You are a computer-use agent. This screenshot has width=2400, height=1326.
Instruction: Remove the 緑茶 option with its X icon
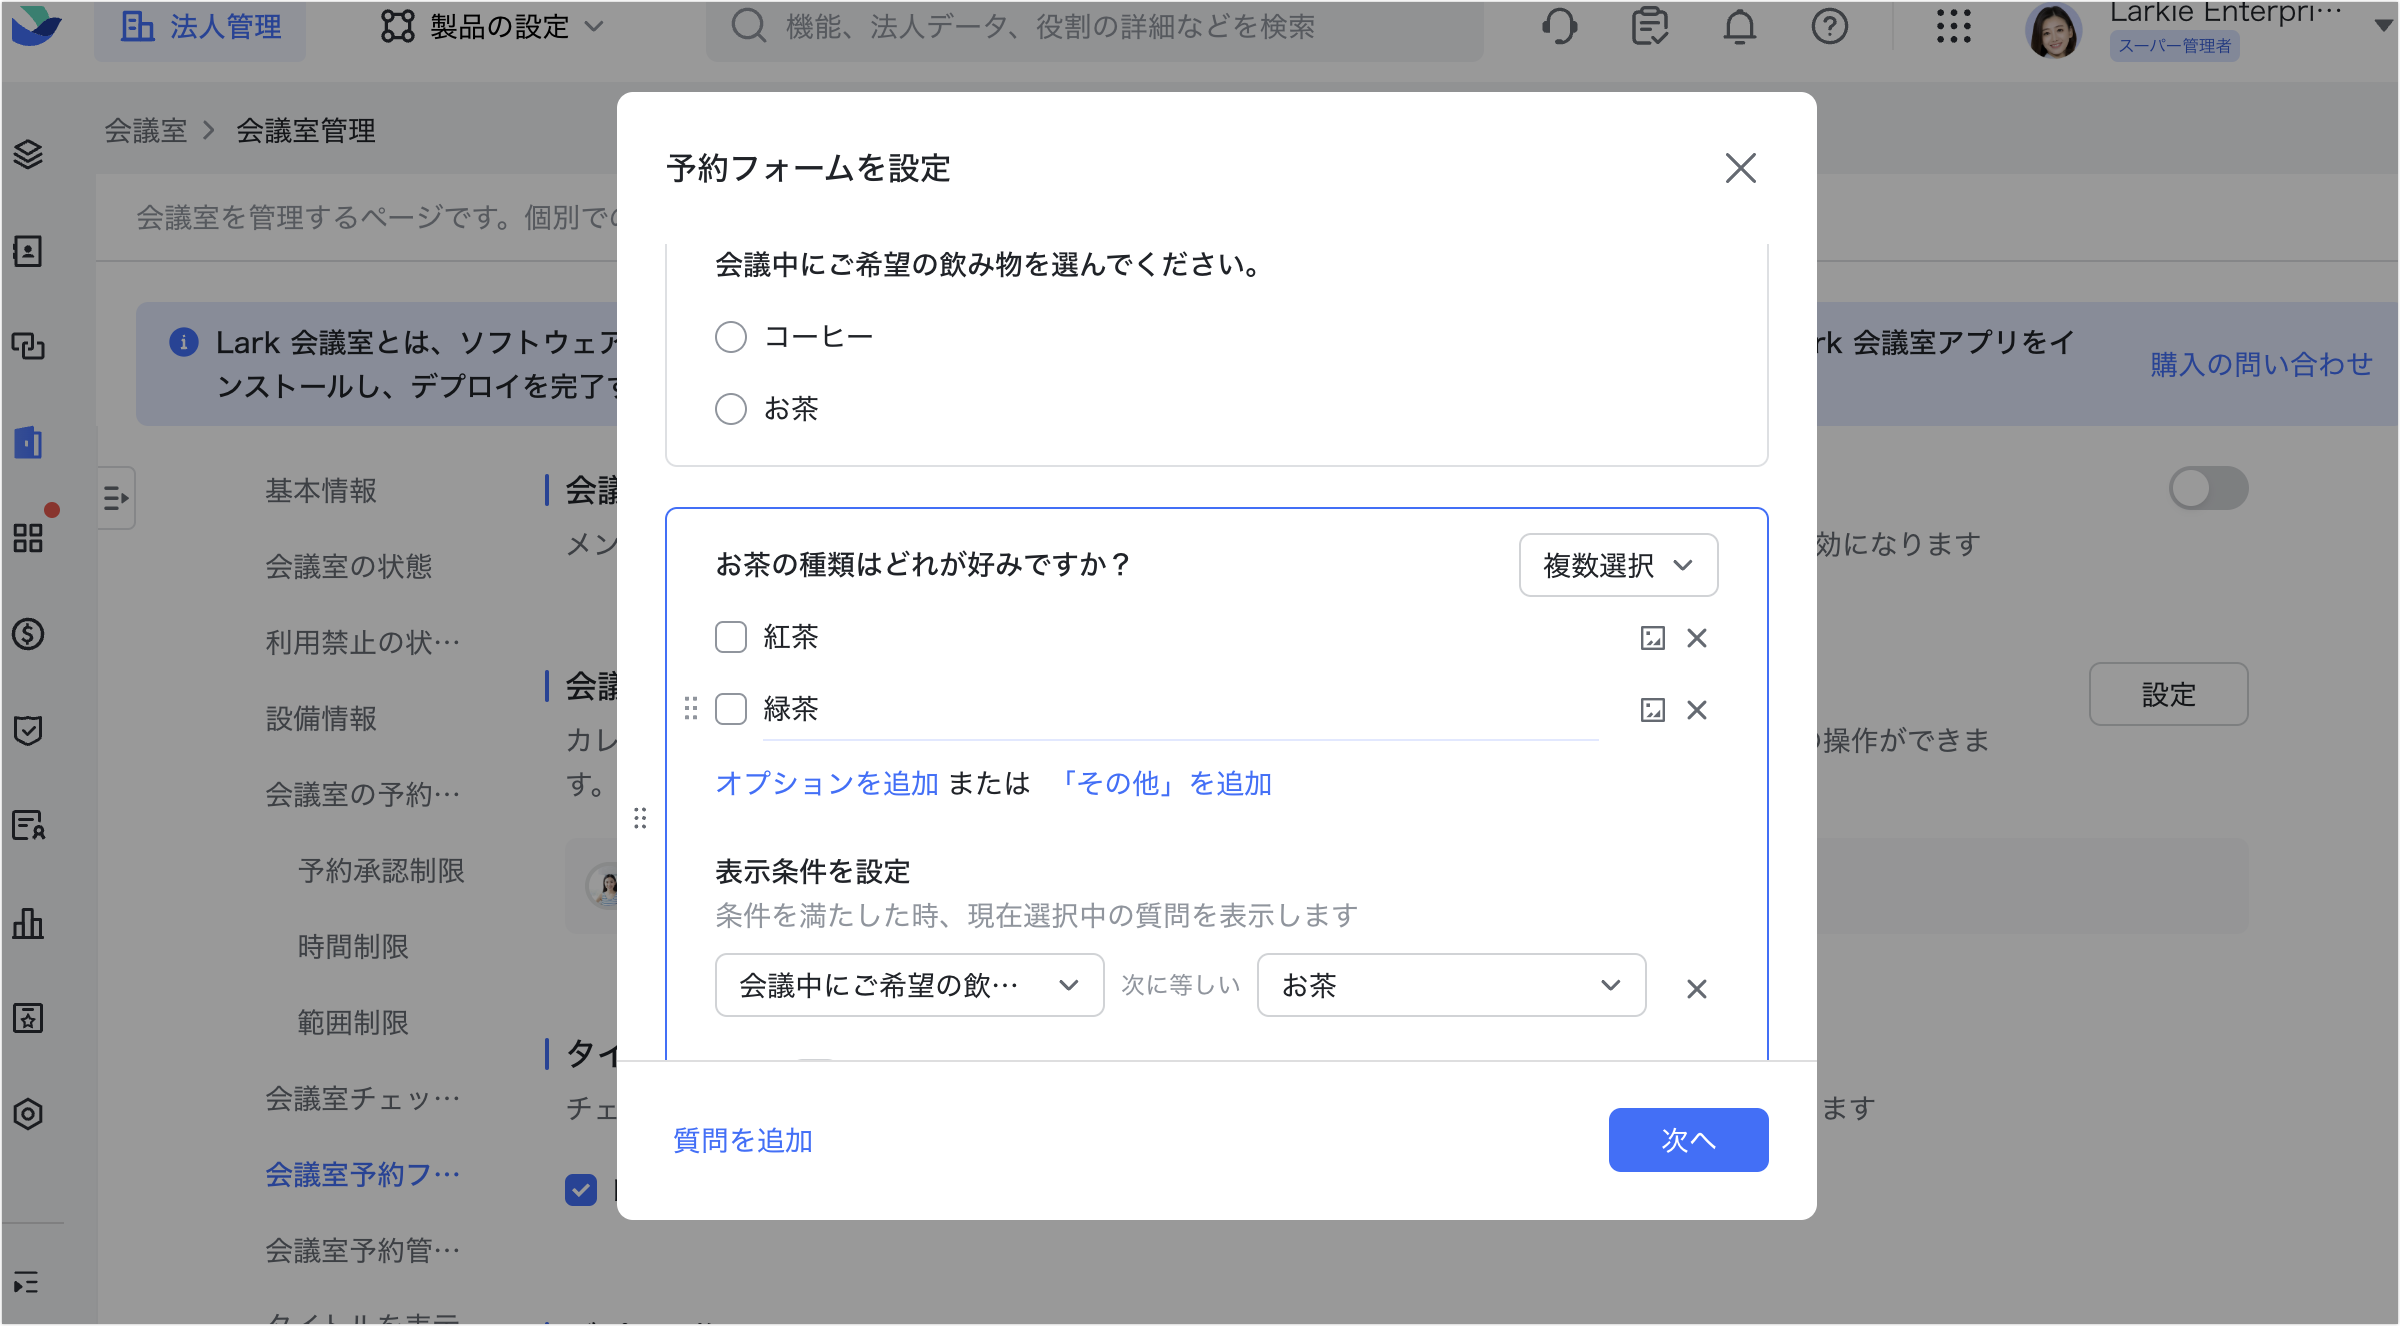(1697, 710)
